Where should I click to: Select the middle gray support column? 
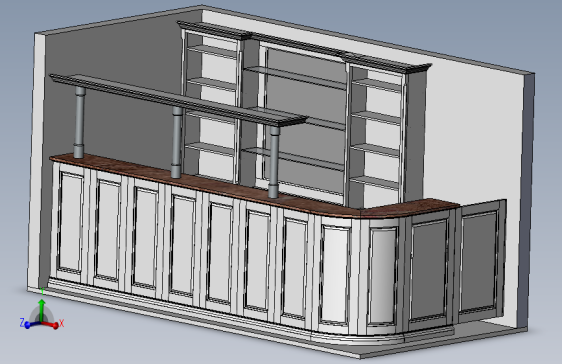point(176,143)
